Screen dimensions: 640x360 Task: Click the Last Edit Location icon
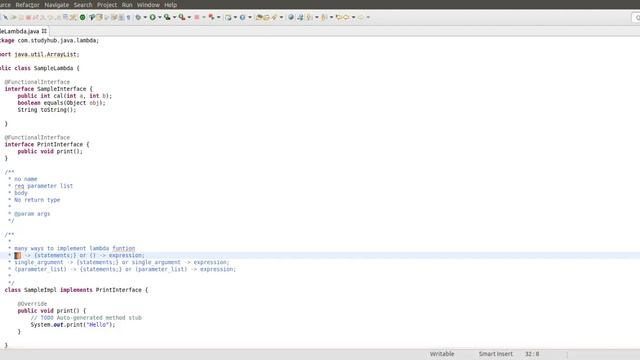pos(339,17)
